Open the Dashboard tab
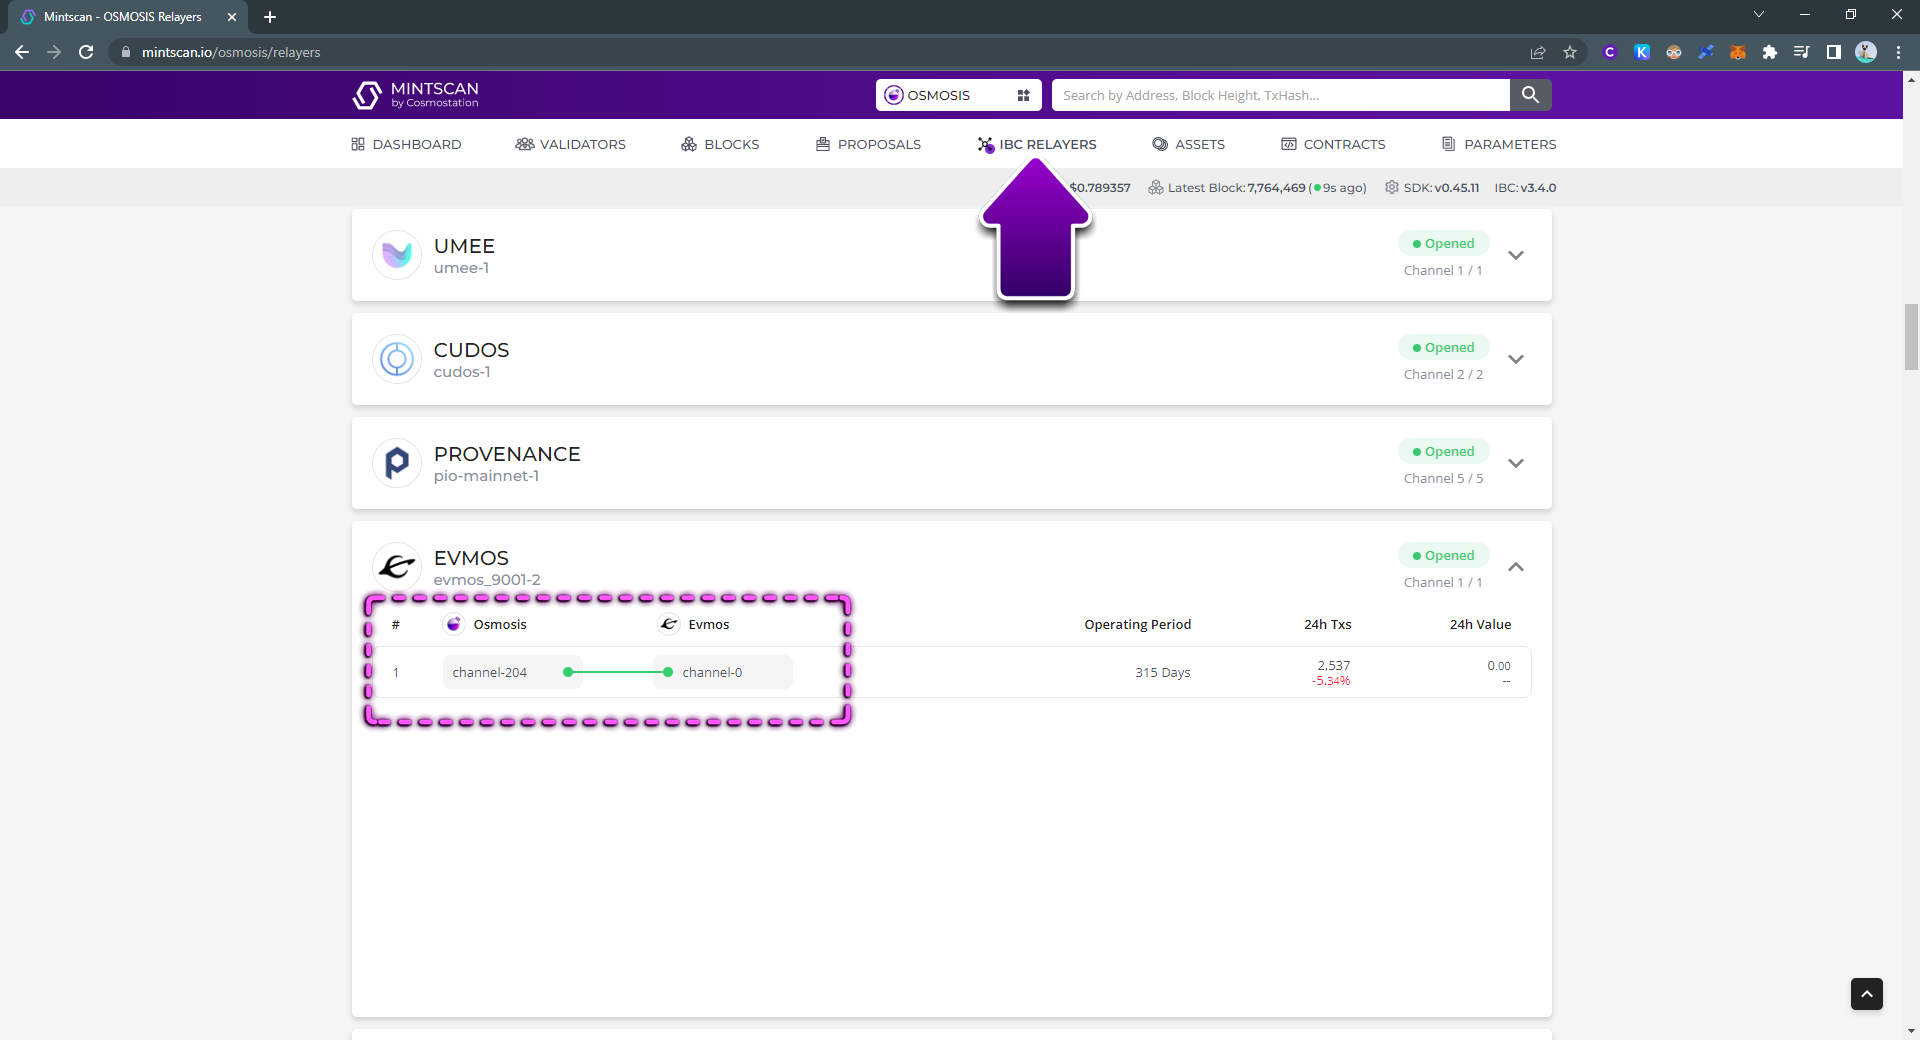This screenshot has height=1040, width=1920. (x=406, y=144)
